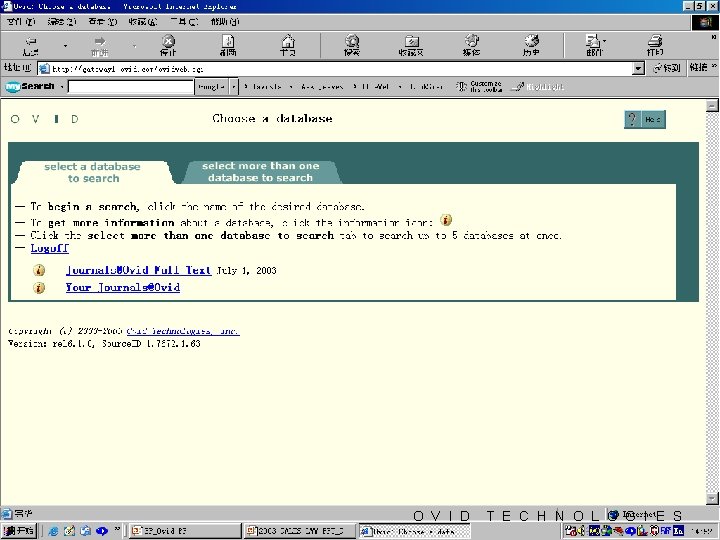Click the mySearch logo in toolbar
Image resolution: width=720 pixels, height=540 pixels.
coord(29,86)
